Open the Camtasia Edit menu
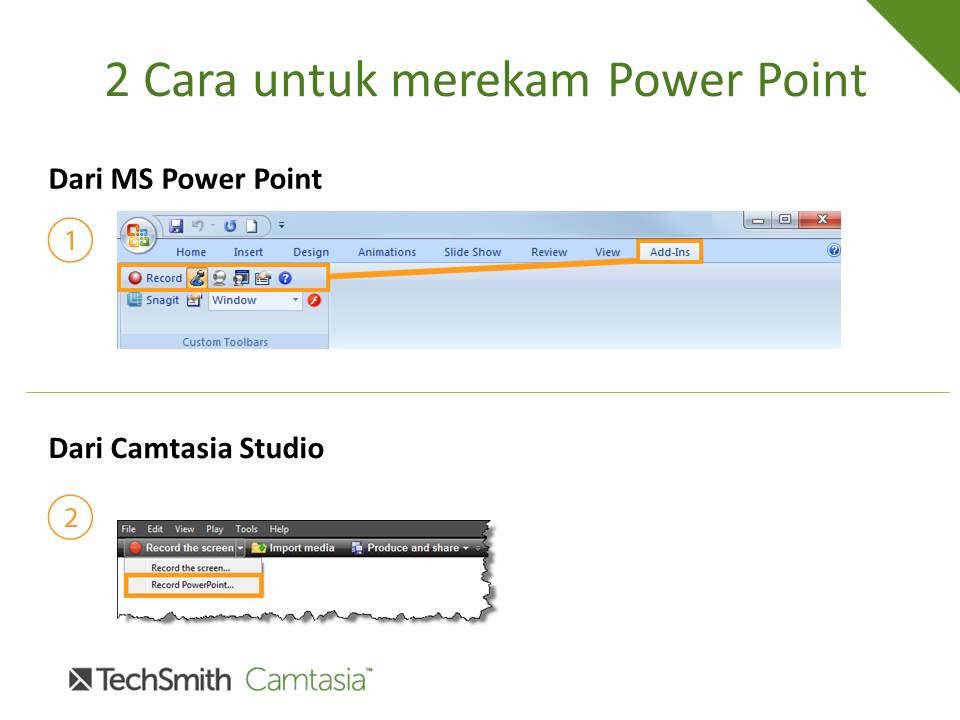 [x=155, y=529]
